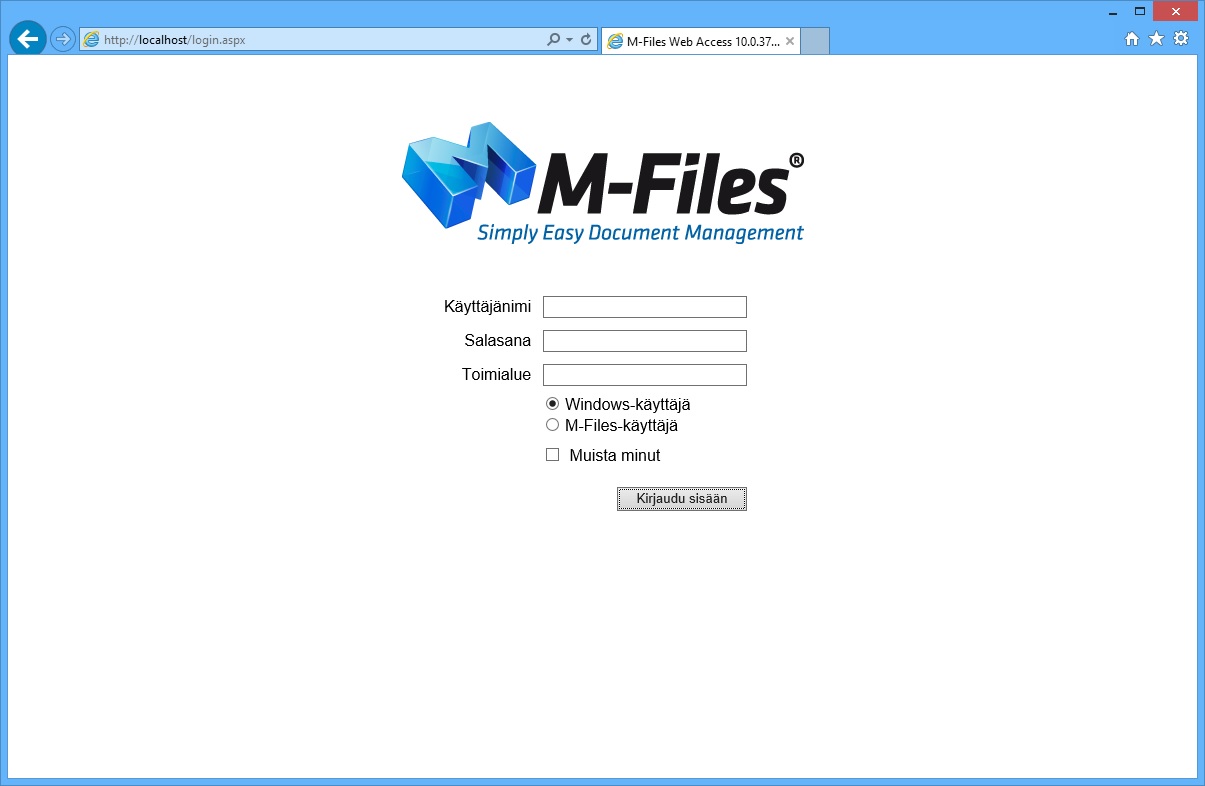Click the Käyttäjänimi label text
Viewport: 1205px width, 786px height.
point(487,306)
